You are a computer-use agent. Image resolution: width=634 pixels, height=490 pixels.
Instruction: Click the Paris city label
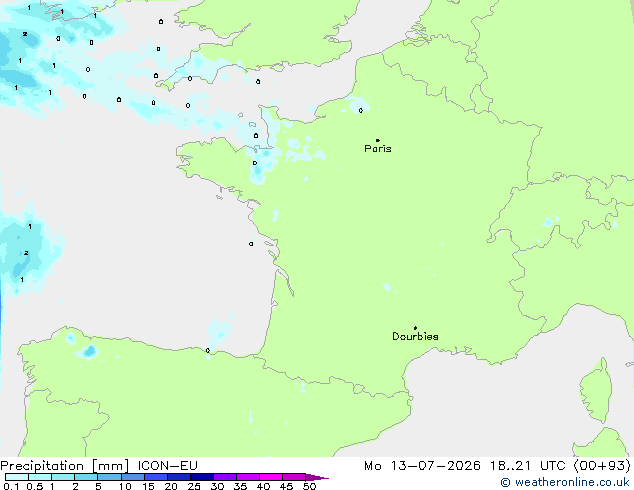tap(378, 148)
